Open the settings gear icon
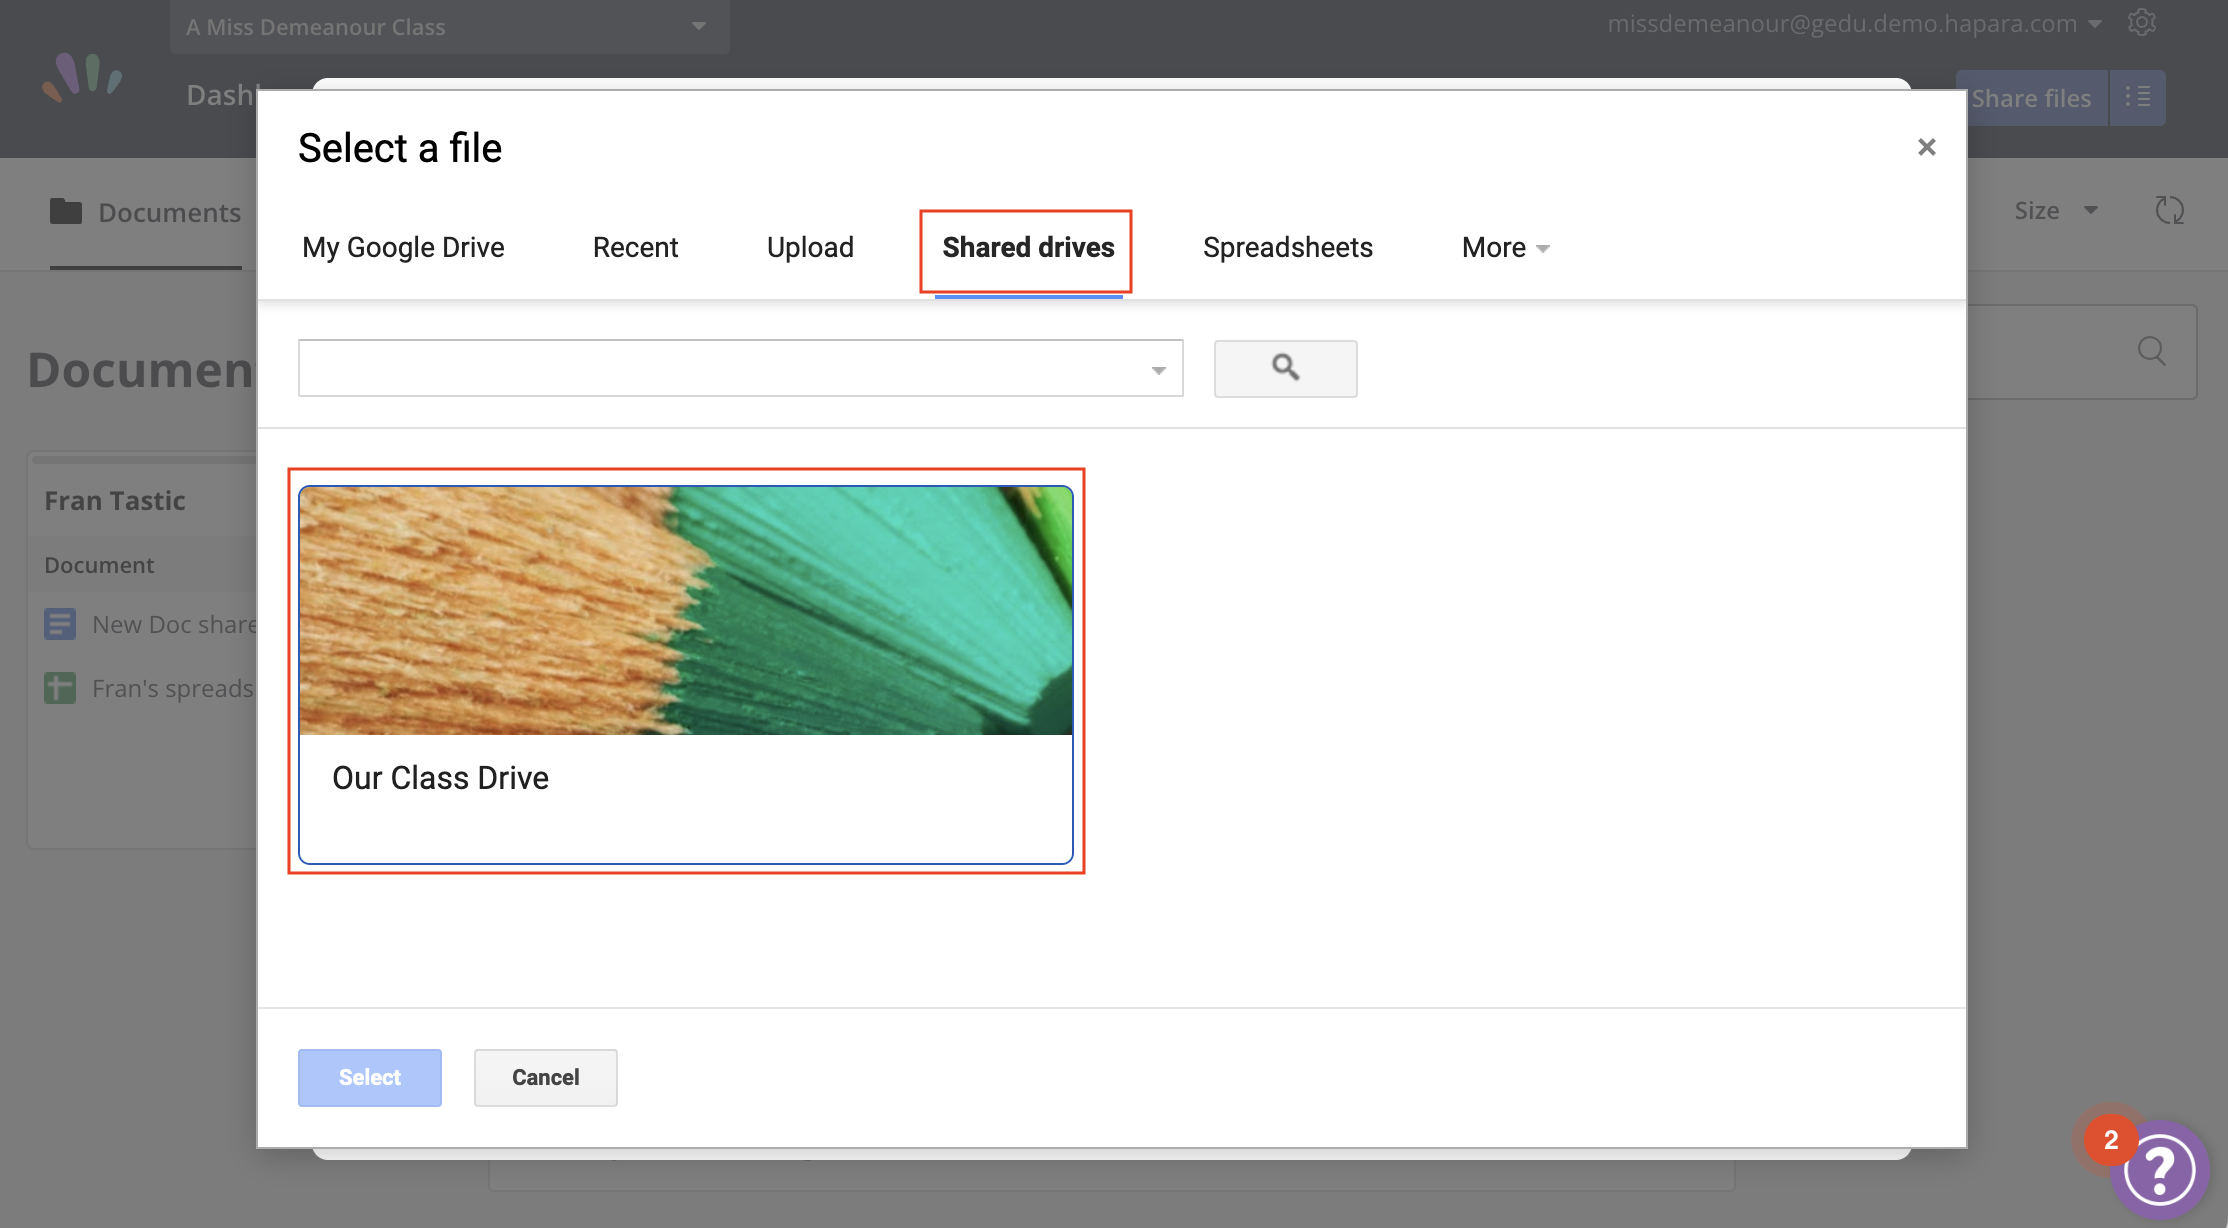The image size is (2228, 1228). tap(2141, 23)
